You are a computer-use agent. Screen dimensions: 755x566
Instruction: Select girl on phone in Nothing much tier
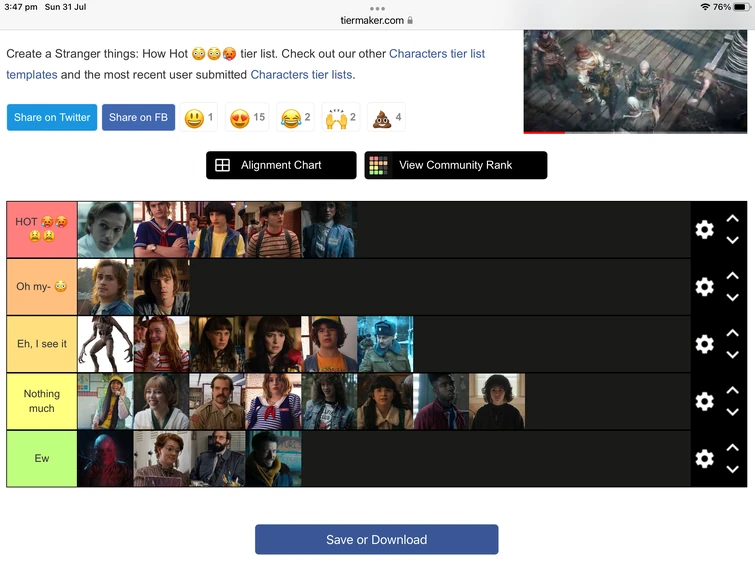click(x=105, y=401)
